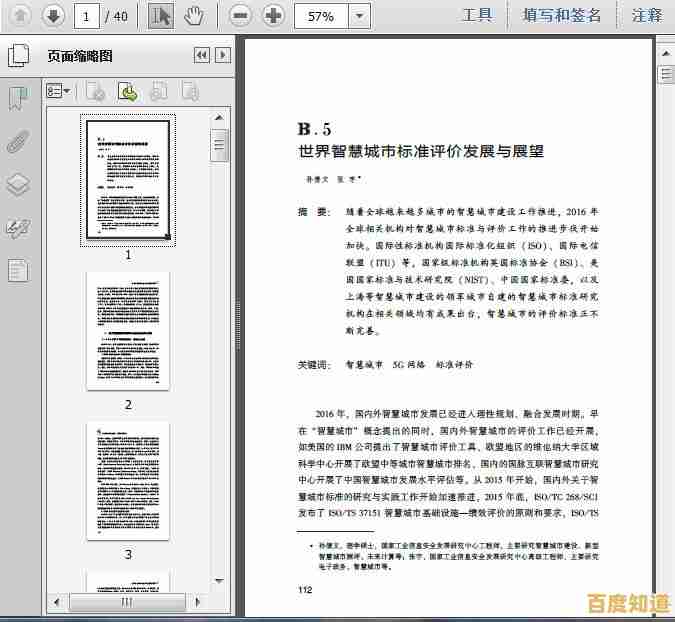Image resolution: width=675 pixels, height=622 pixels.
Task: Click the document scroll up arrow
Action: click(x=666, y=54)
